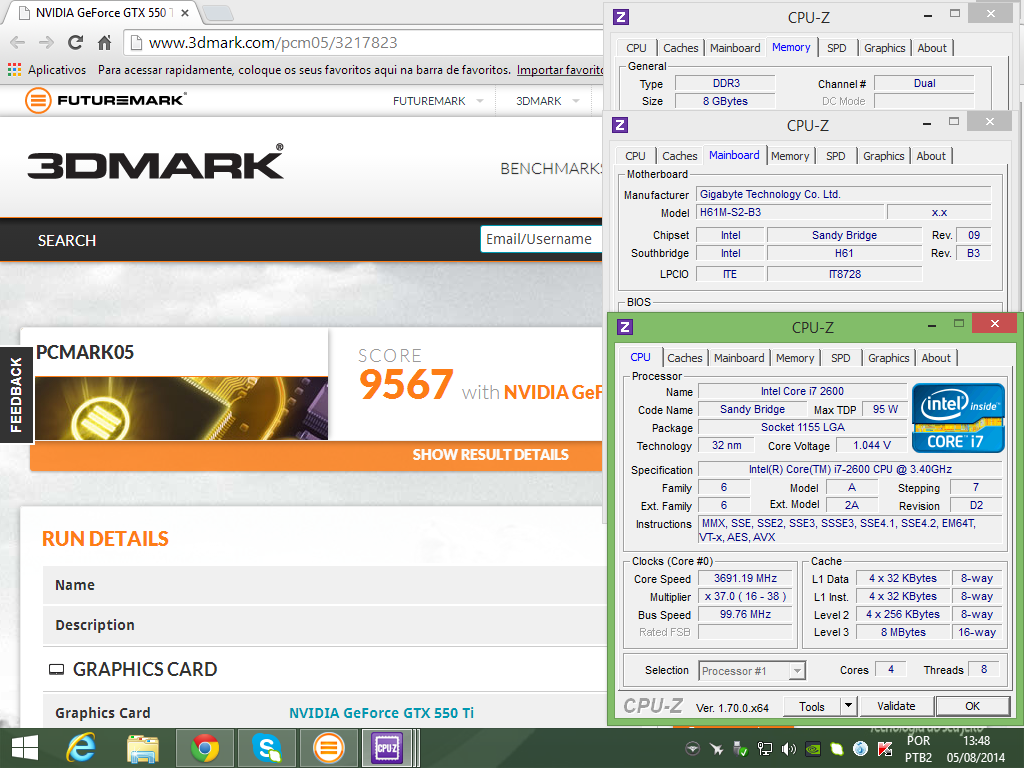Image resolution: width=1024 pixels, height=768 pixels.
Task: Click the airplane tray icon
Action: (x=716, y=748)
